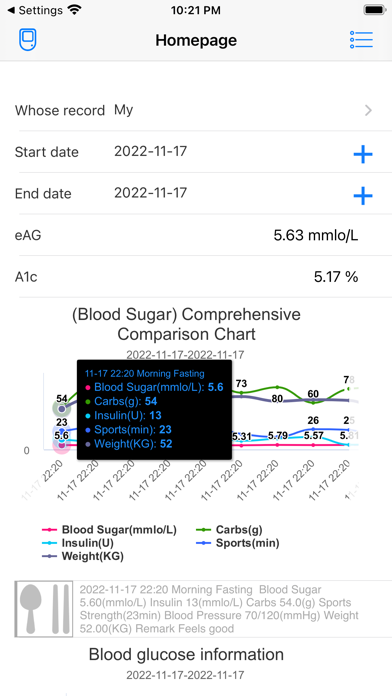The width and height of the screenshot is (392, 696).
Task: Tap the 80 Weight data point on chart
Action: coord(277,399)
